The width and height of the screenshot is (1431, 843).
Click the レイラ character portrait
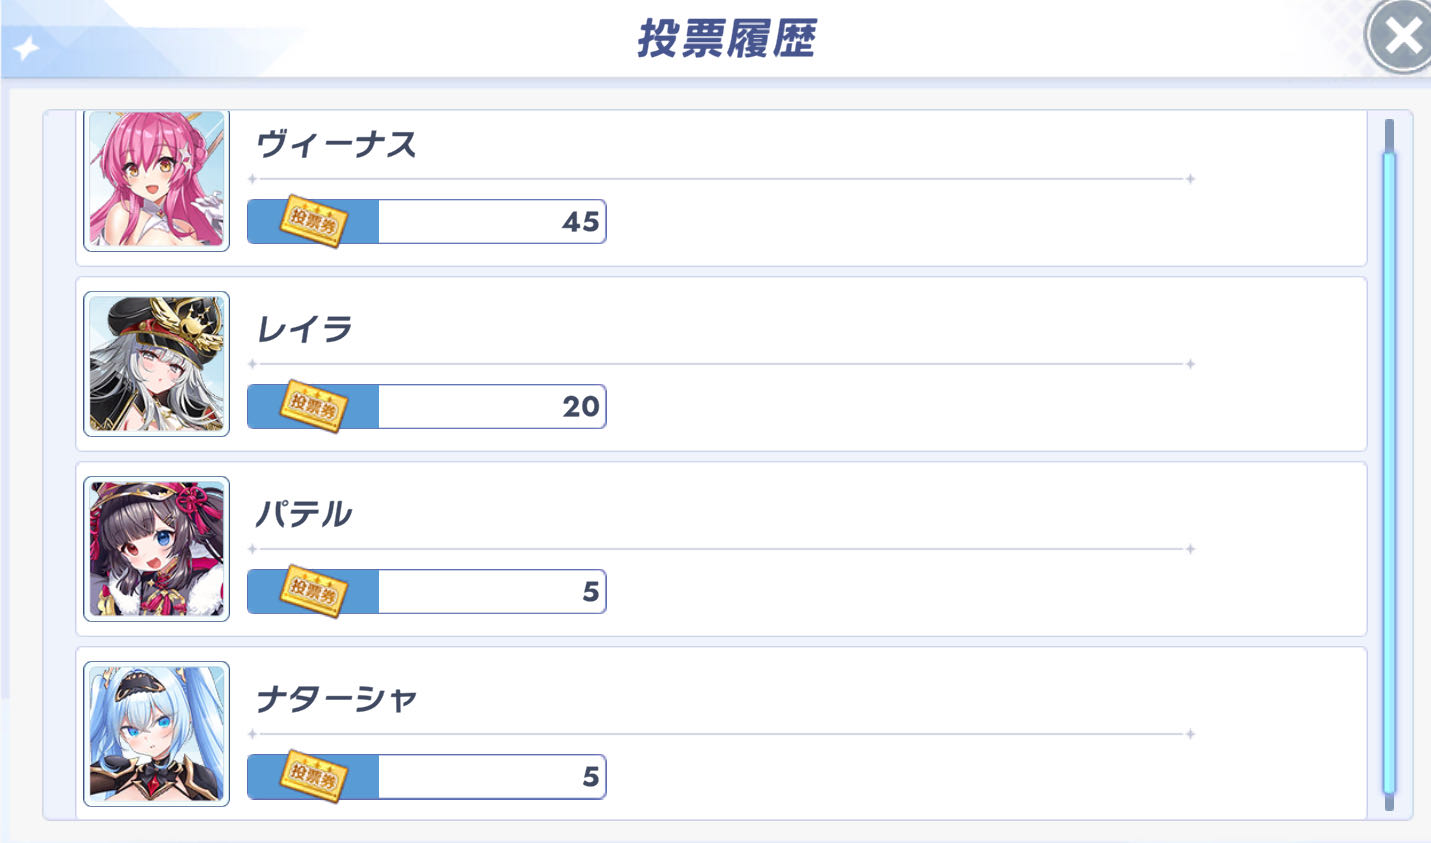click(x=156, y=364)
